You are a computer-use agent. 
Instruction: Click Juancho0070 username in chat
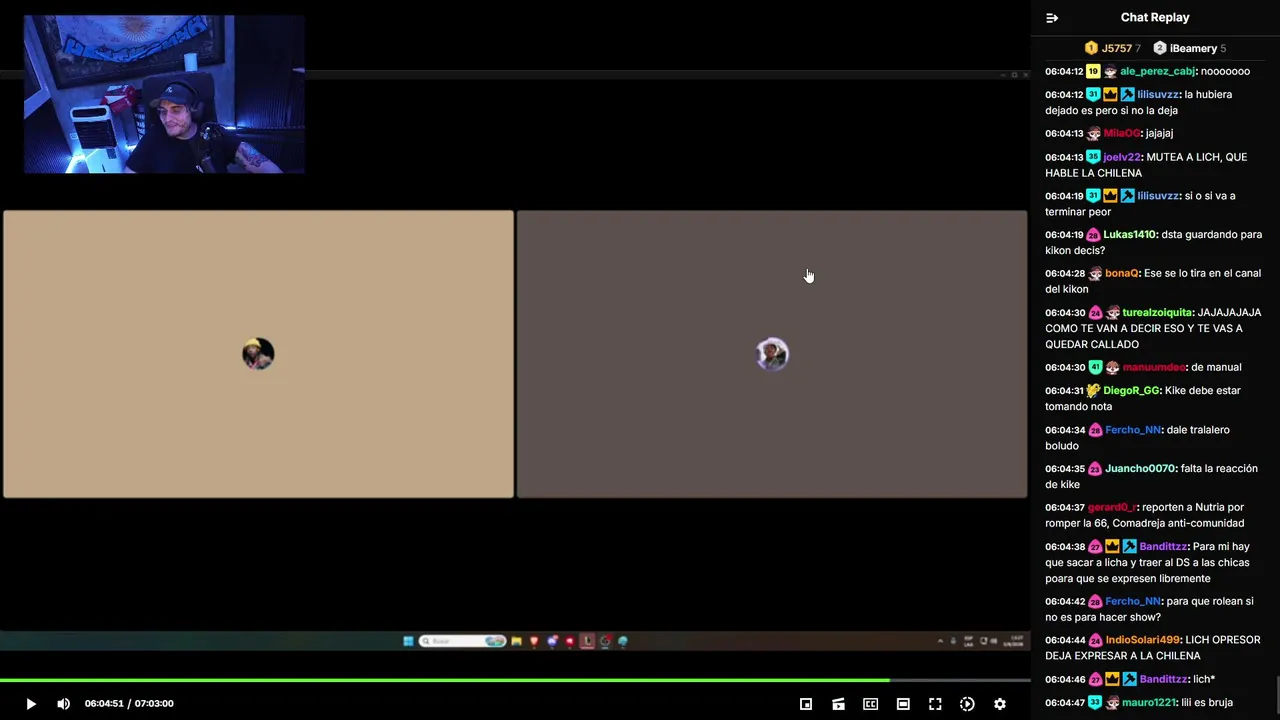(1140, 469)
